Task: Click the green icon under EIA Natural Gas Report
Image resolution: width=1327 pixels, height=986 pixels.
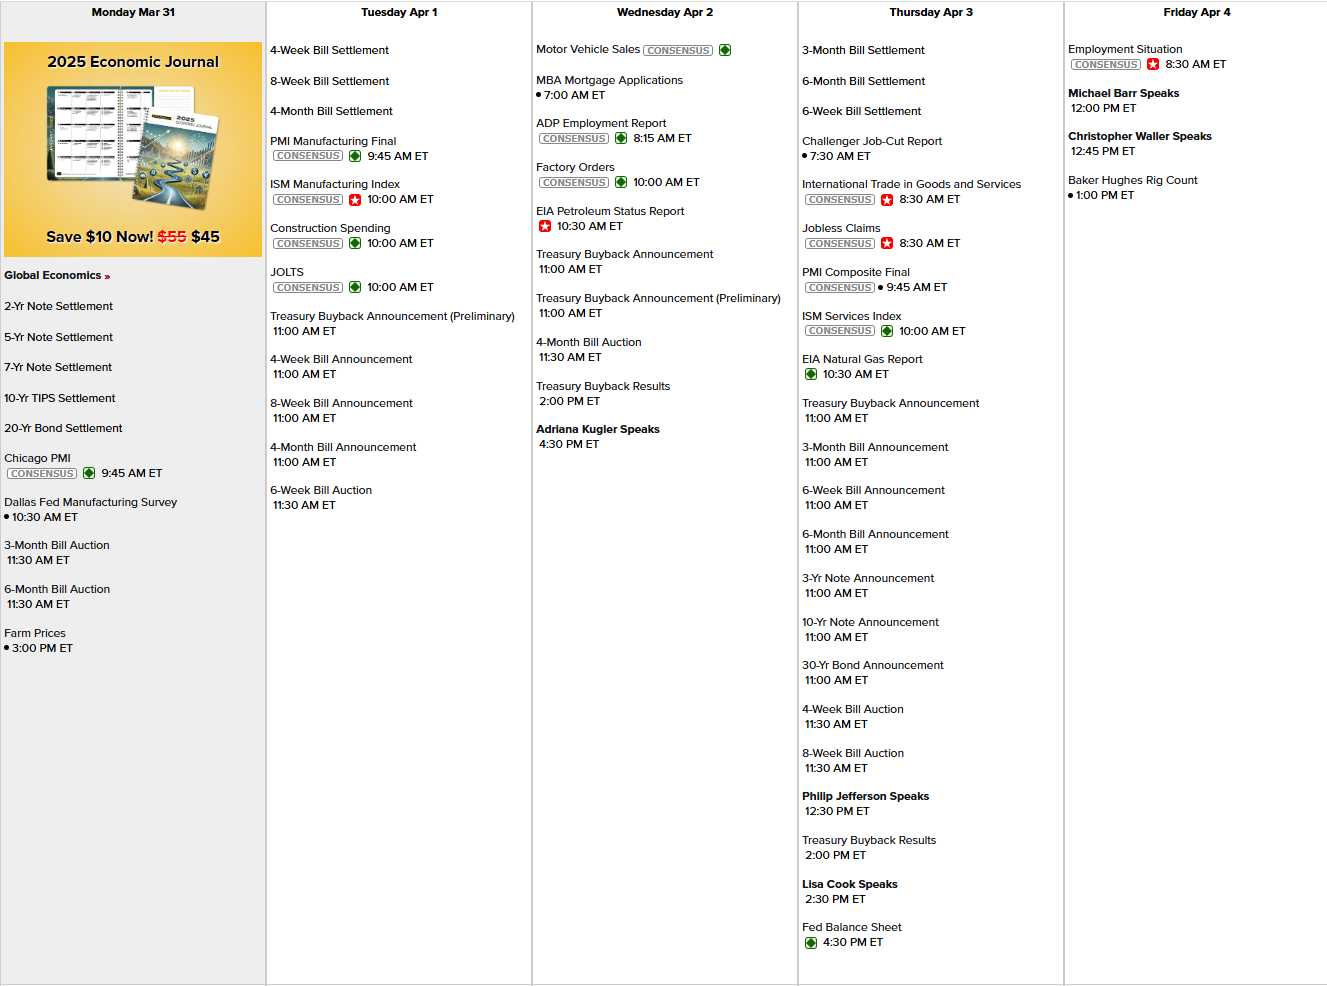Action: 811,375
